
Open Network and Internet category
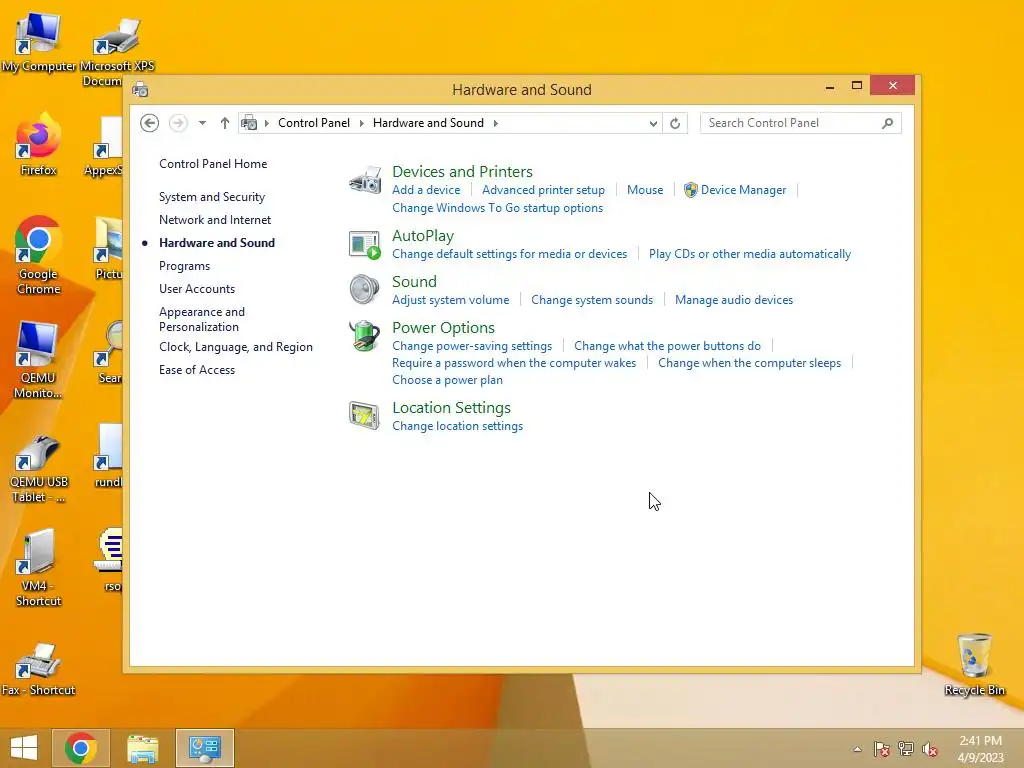click(215, 220)
